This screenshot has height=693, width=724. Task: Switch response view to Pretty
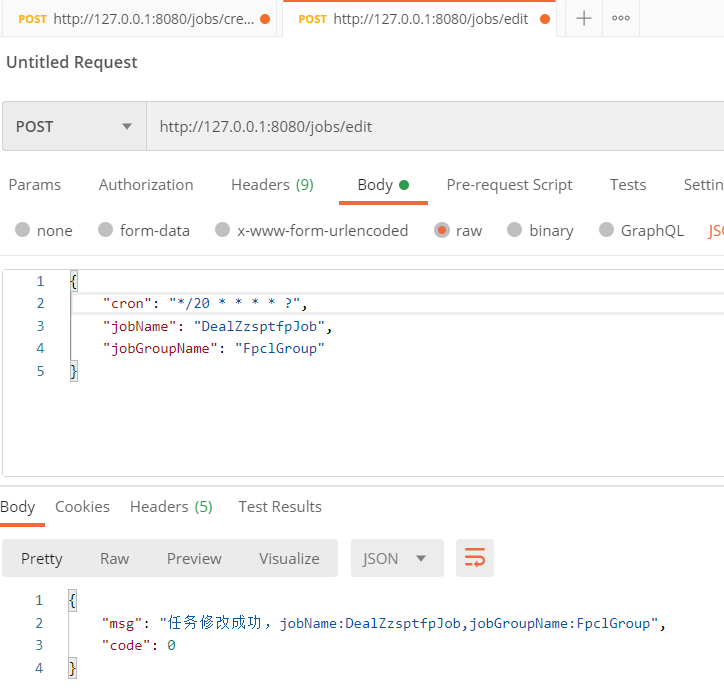(42, 558)
